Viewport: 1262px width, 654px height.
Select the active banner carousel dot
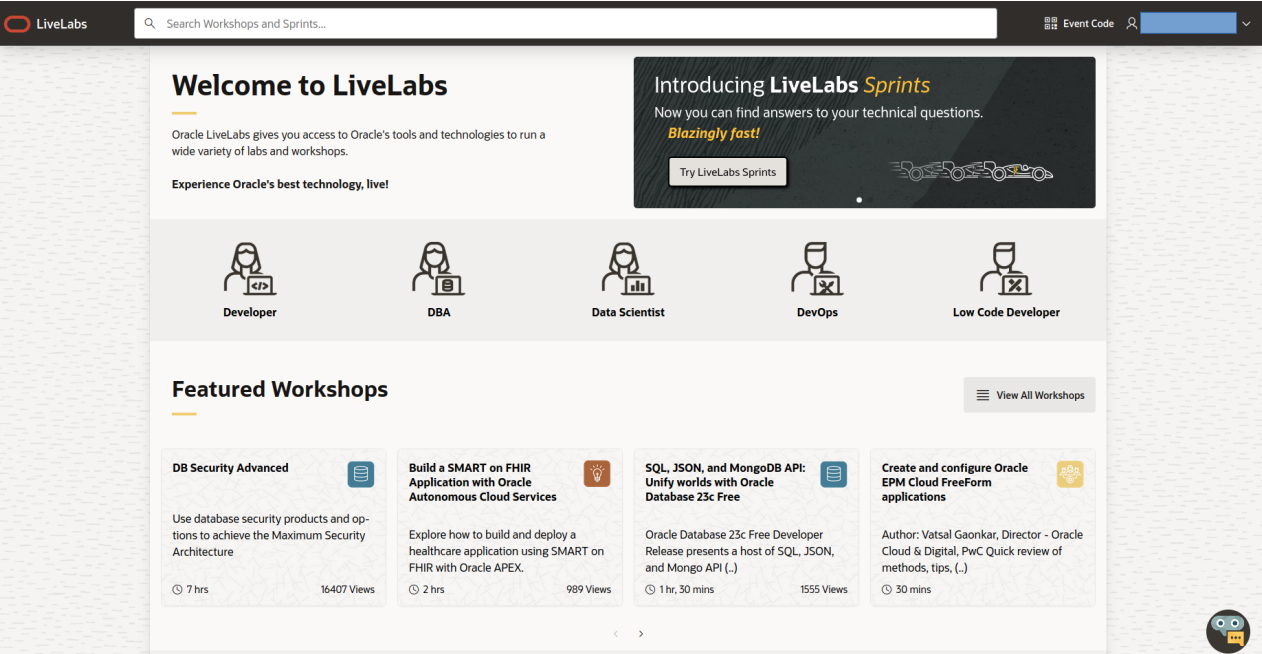pos(859,200)
